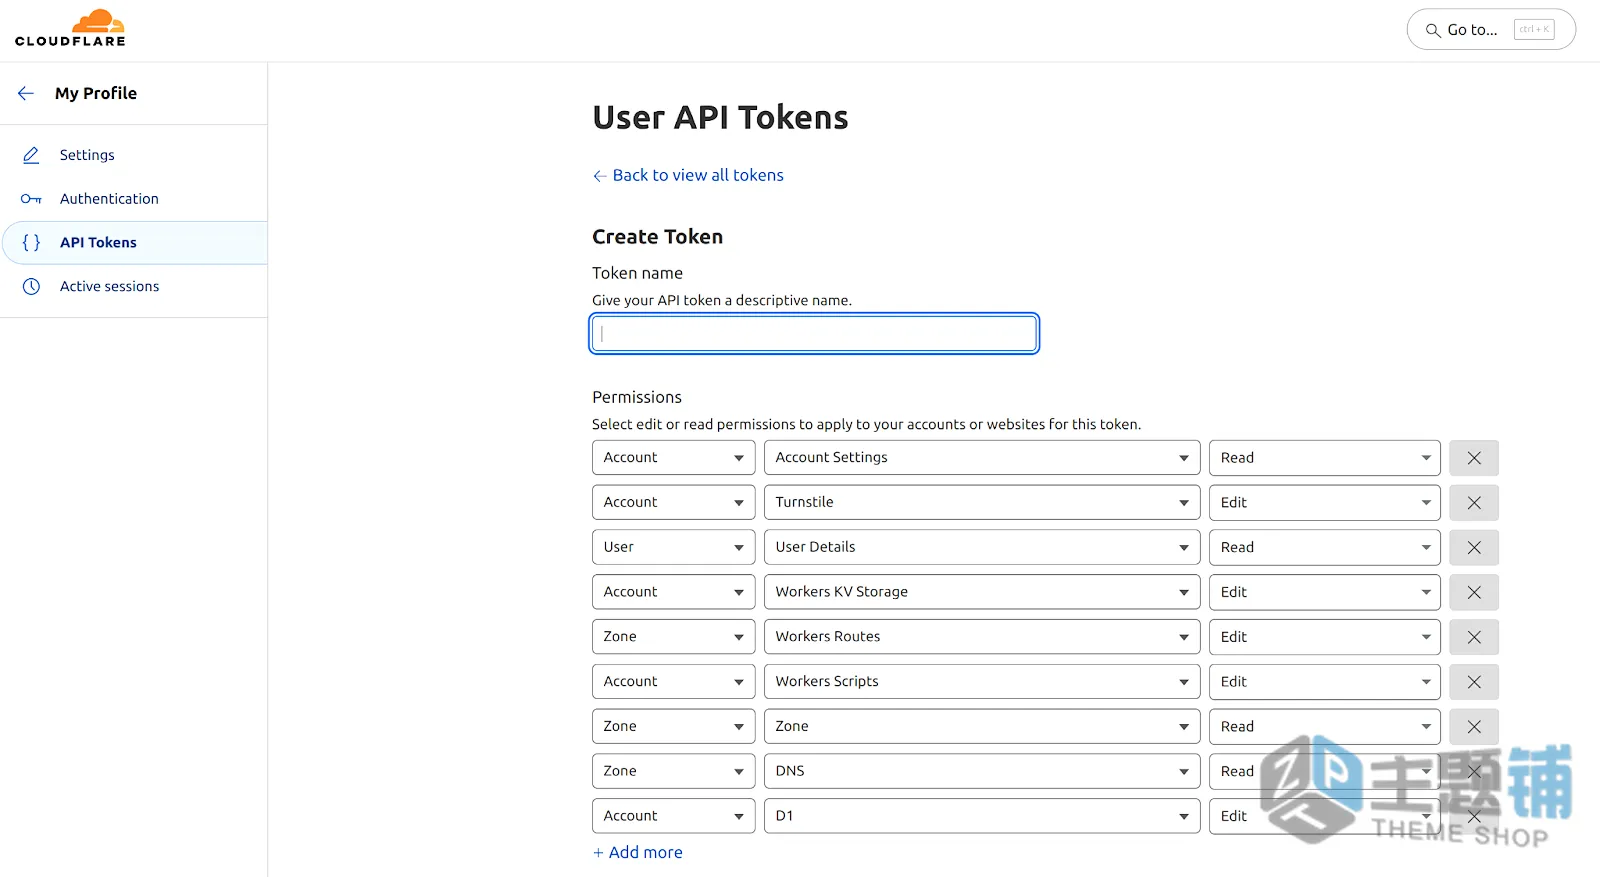Remove the Turnstile permission row
Viewport: 1600px width, 877px height.
[x=1474, y=503]
